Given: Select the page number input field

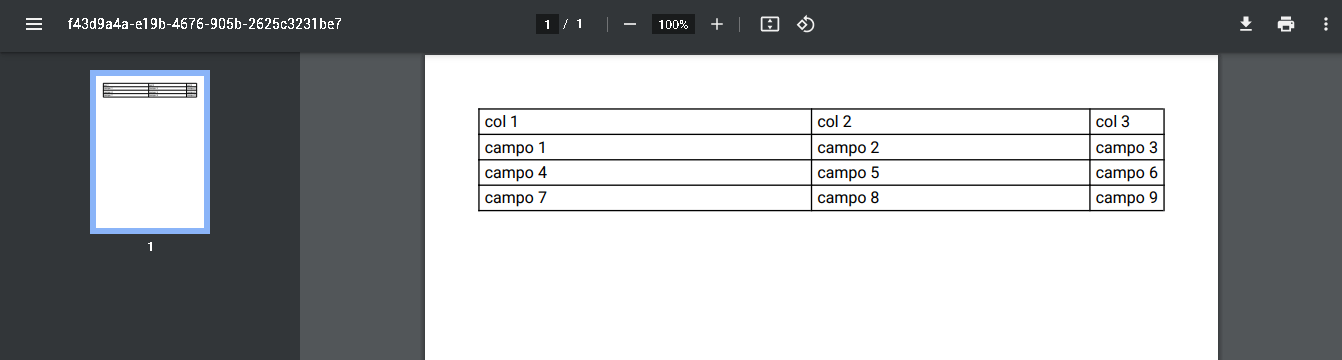Looking at the screenshot, I should coord(547,24).
